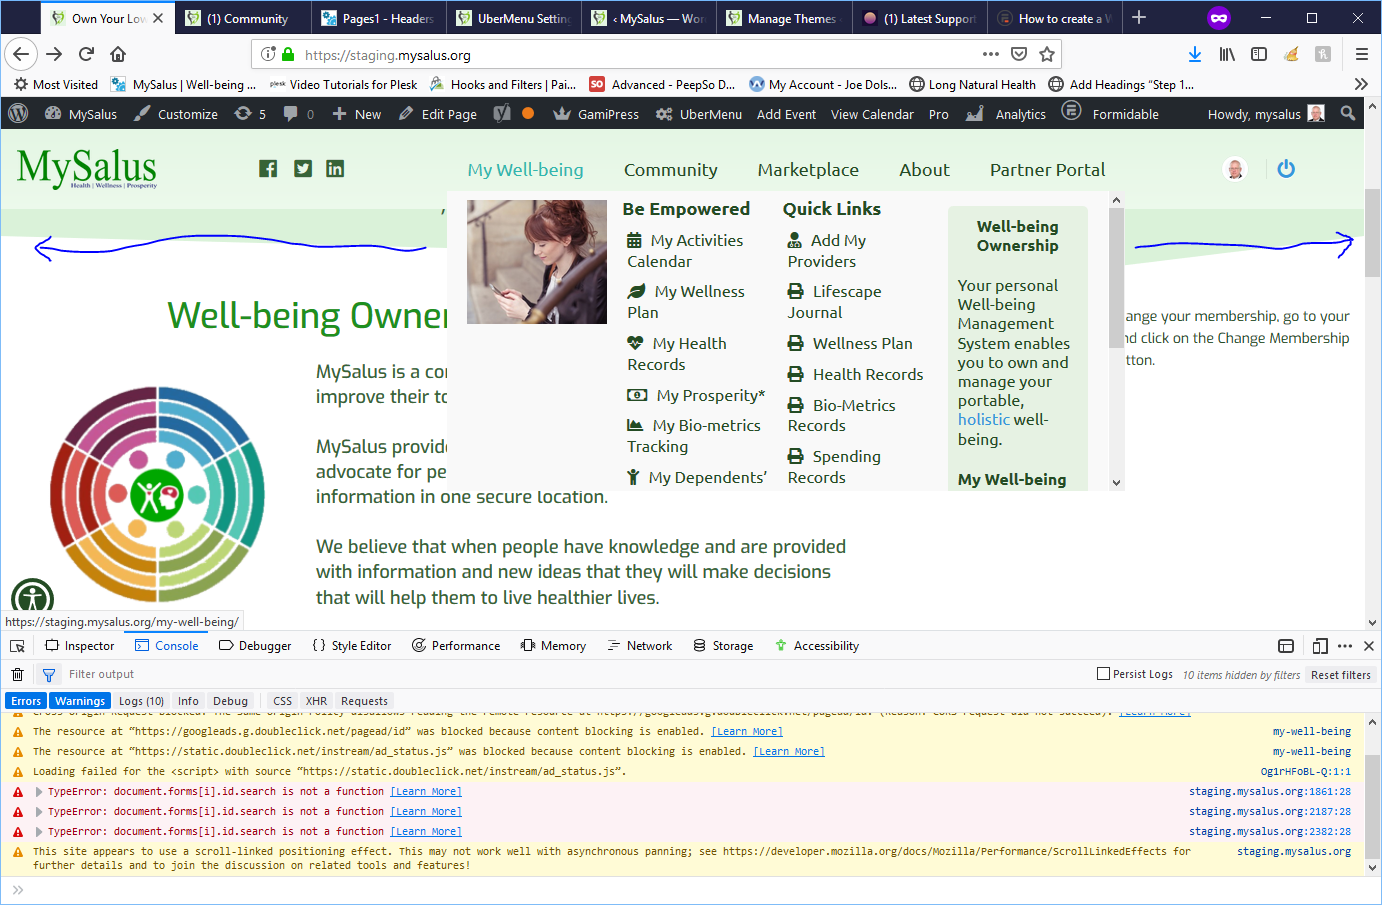Viewport: 1382px width, 905px height.
Task: Expand the first TypeError message
Action: pos(39,791)
